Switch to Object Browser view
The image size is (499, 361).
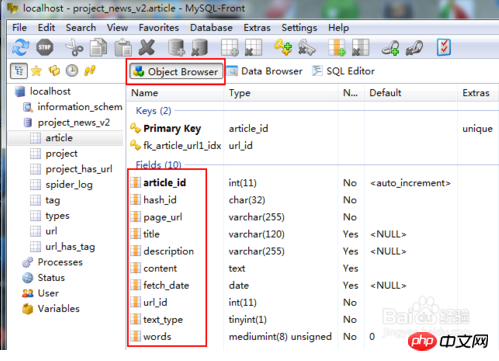[x=176, y=71]
